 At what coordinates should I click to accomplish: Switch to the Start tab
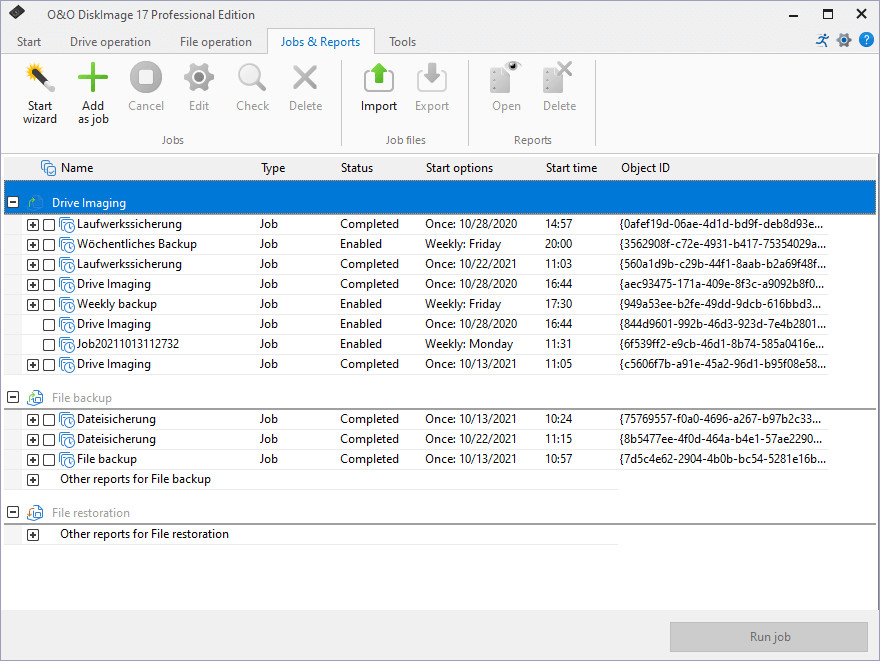29,42
